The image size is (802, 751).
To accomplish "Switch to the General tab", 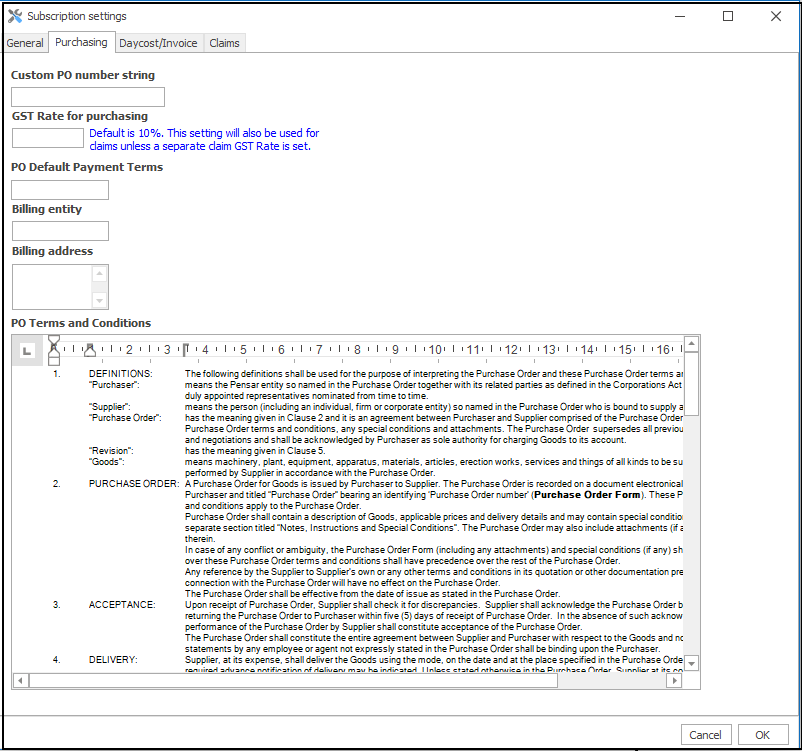I will 25,43.
